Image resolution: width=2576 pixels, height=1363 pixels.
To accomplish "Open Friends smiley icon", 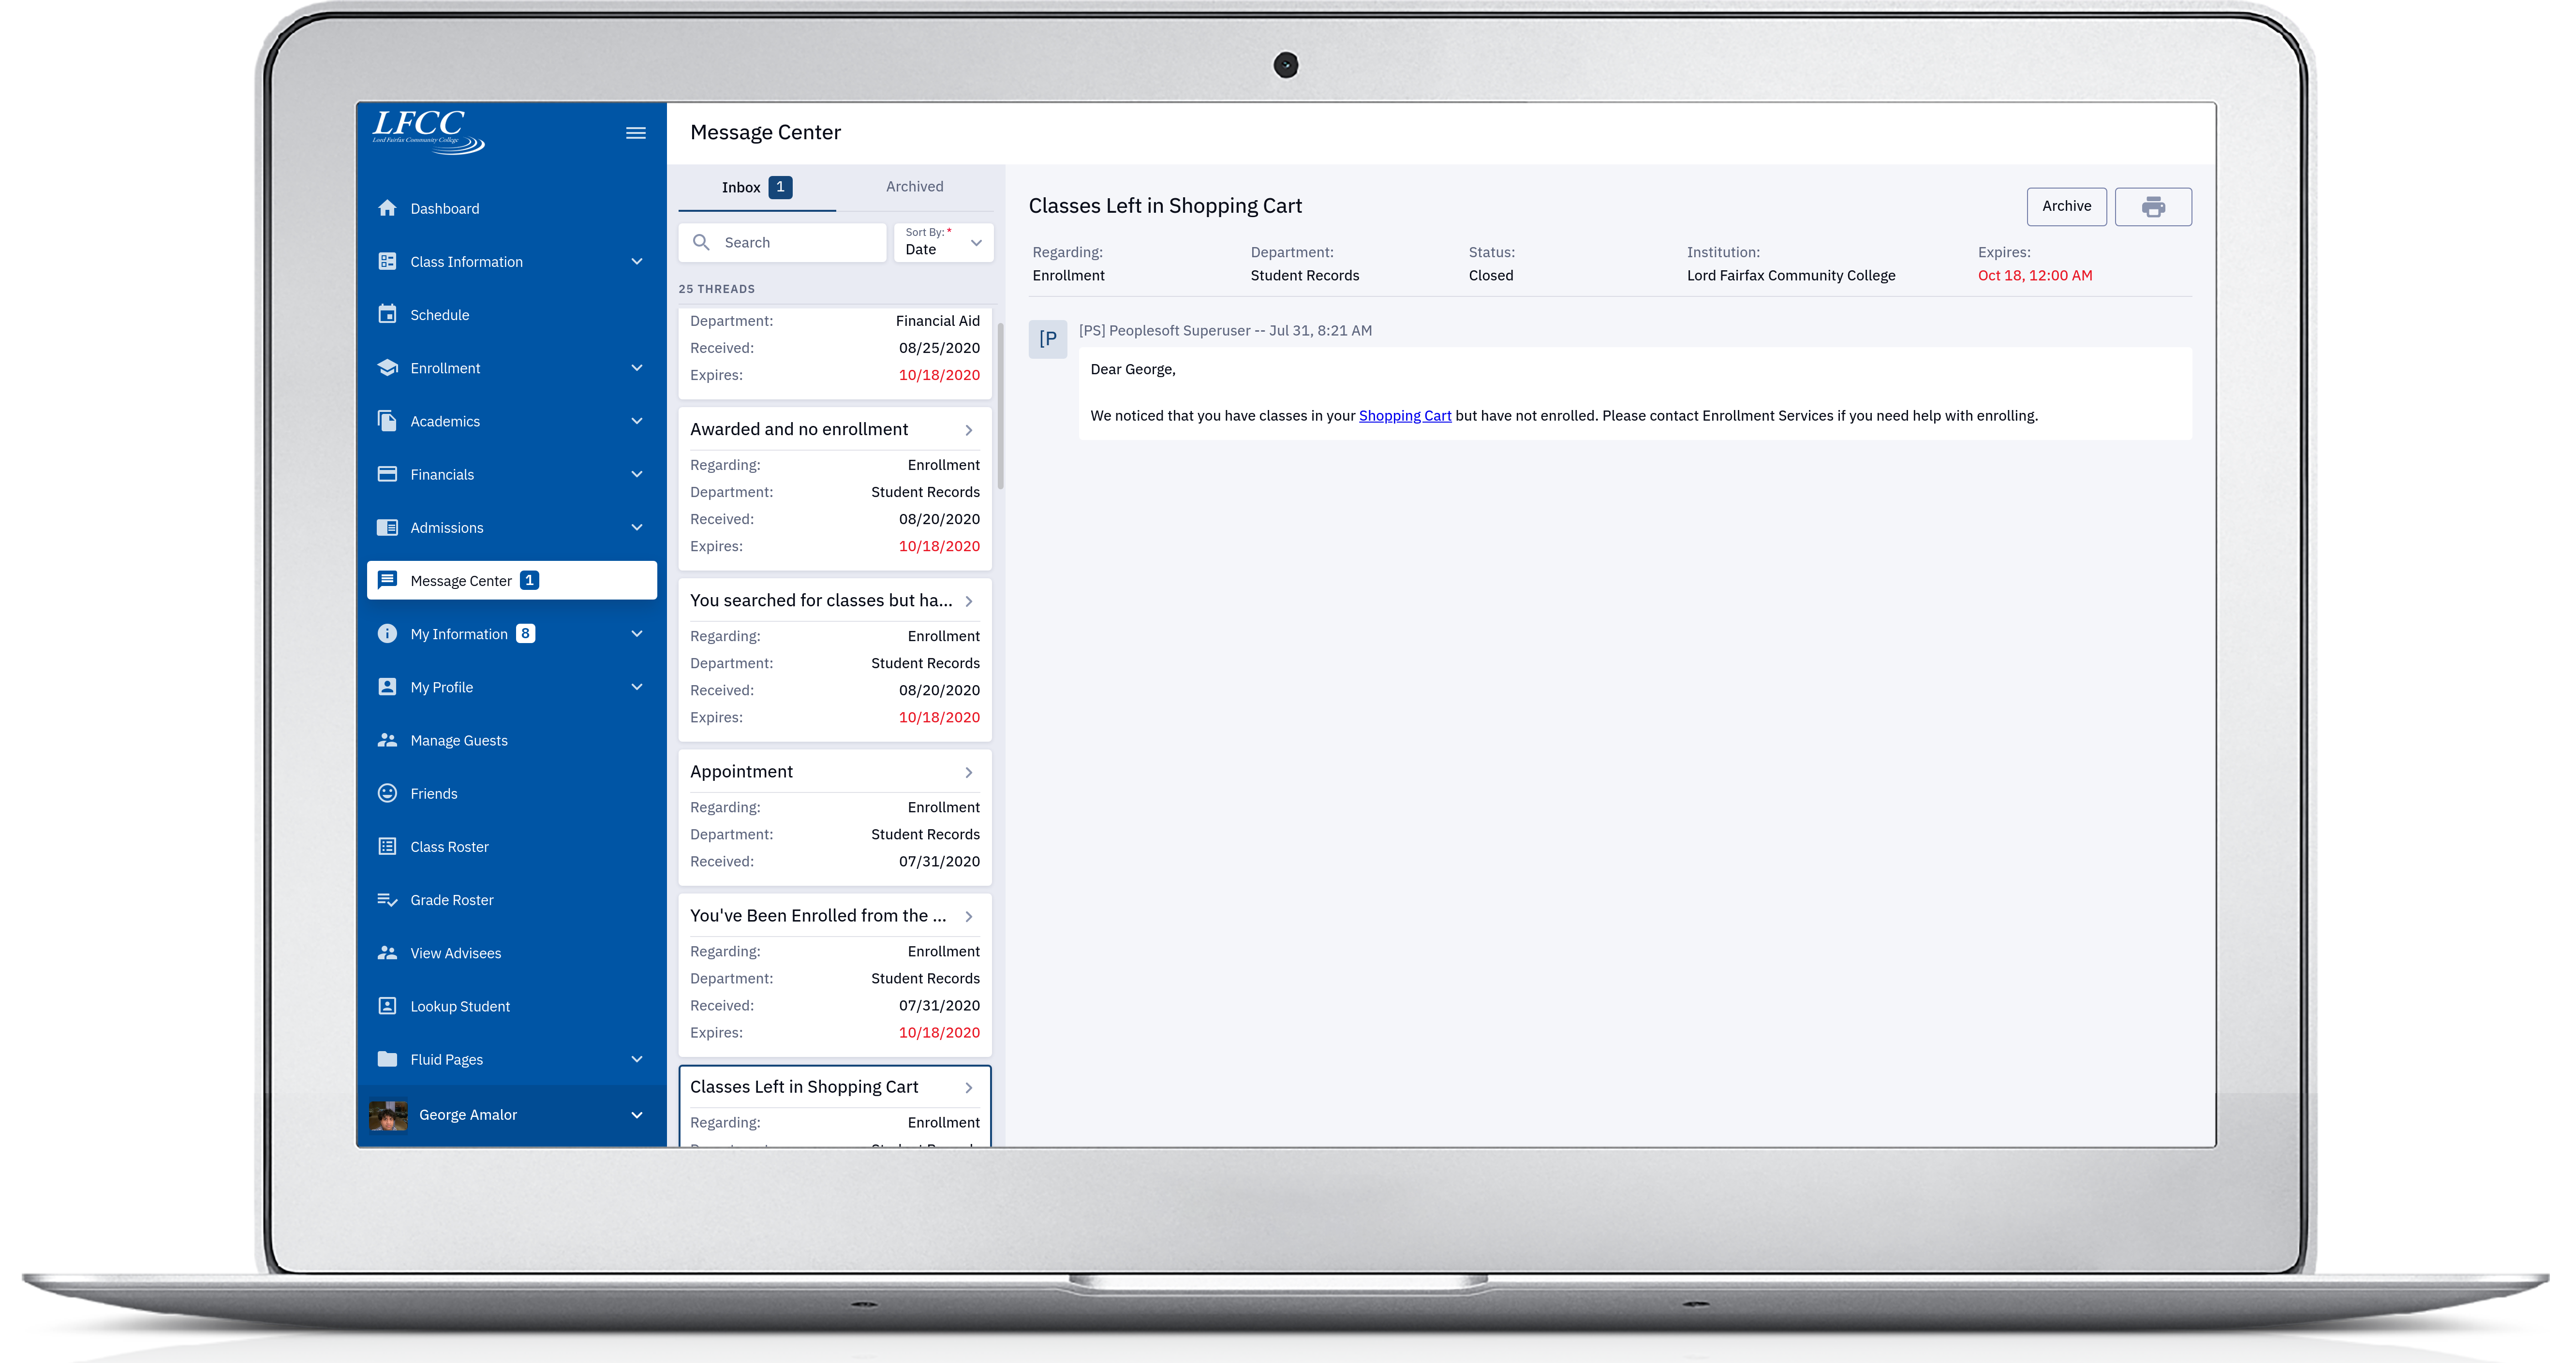I will coord(387,793).
